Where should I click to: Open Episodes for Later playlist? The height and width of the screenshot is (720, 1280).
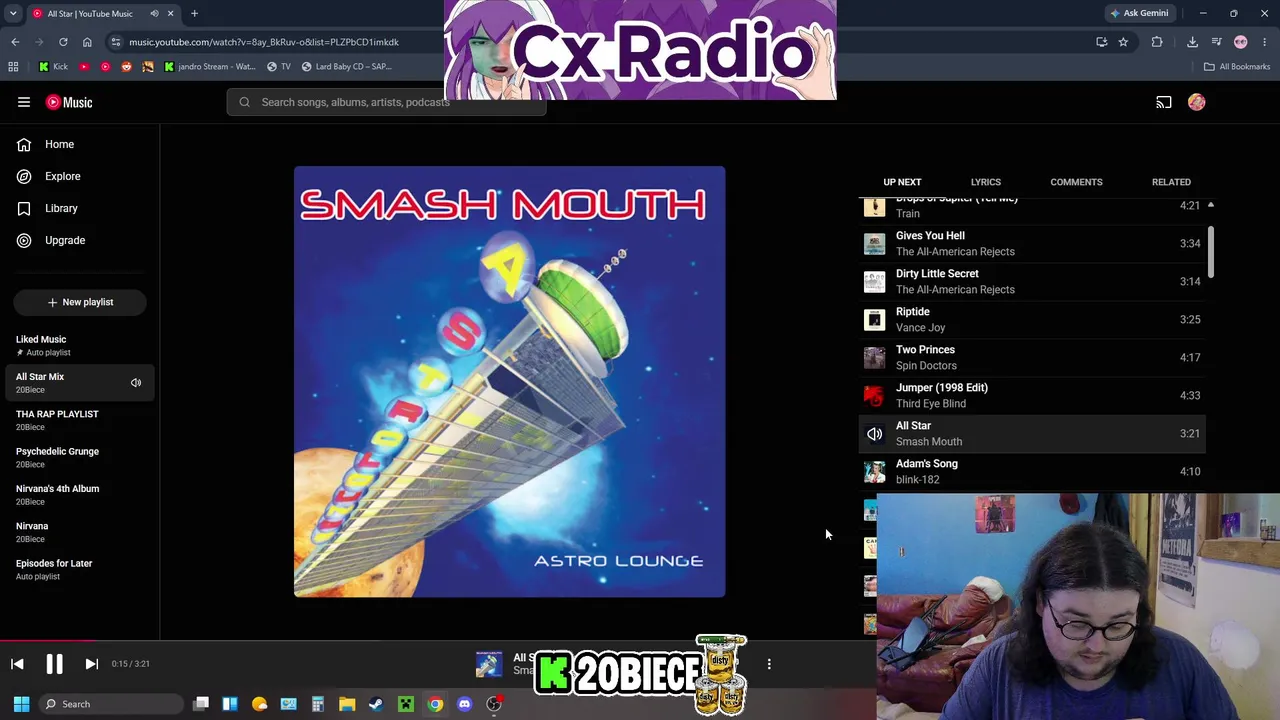coord(80,569)
